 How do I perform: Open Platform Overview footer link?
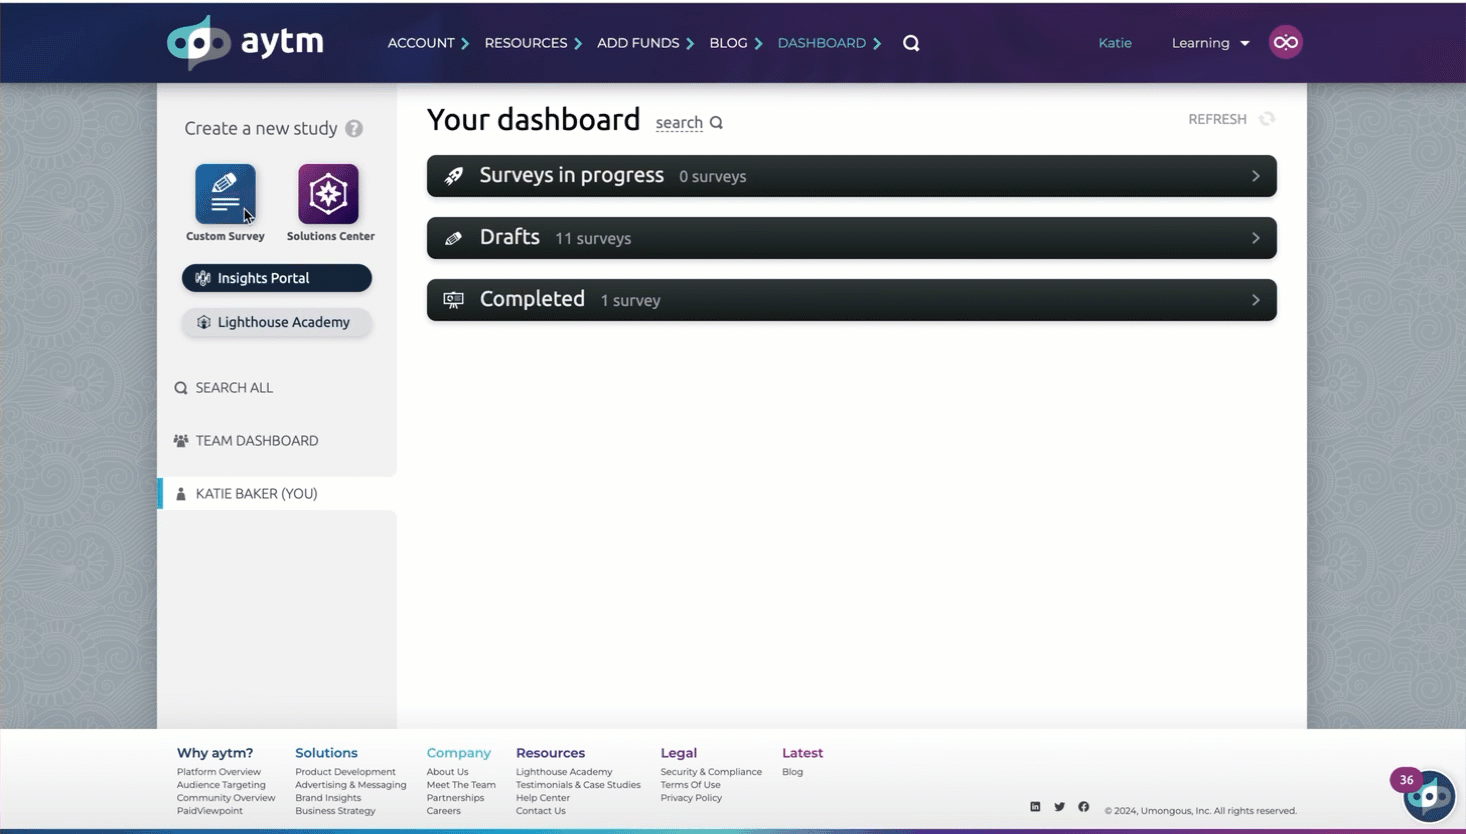219,772
